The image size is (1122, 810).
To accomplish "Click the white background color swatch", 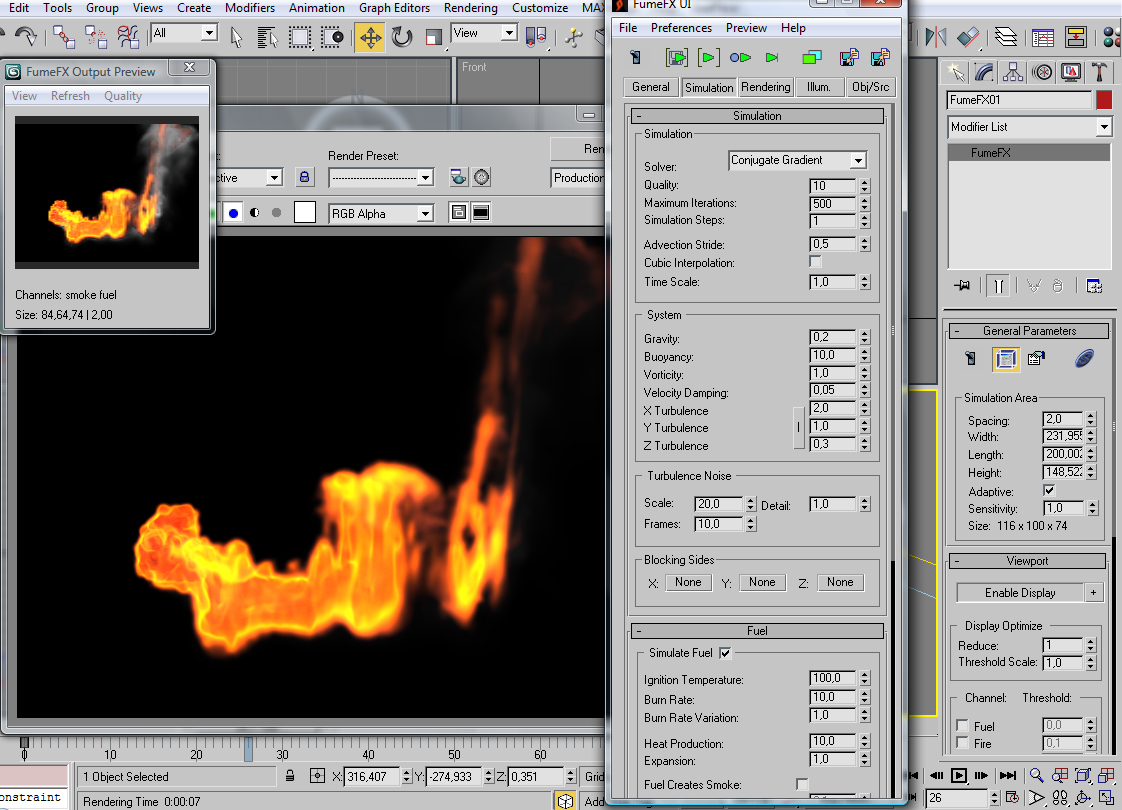I will [305, 213].
